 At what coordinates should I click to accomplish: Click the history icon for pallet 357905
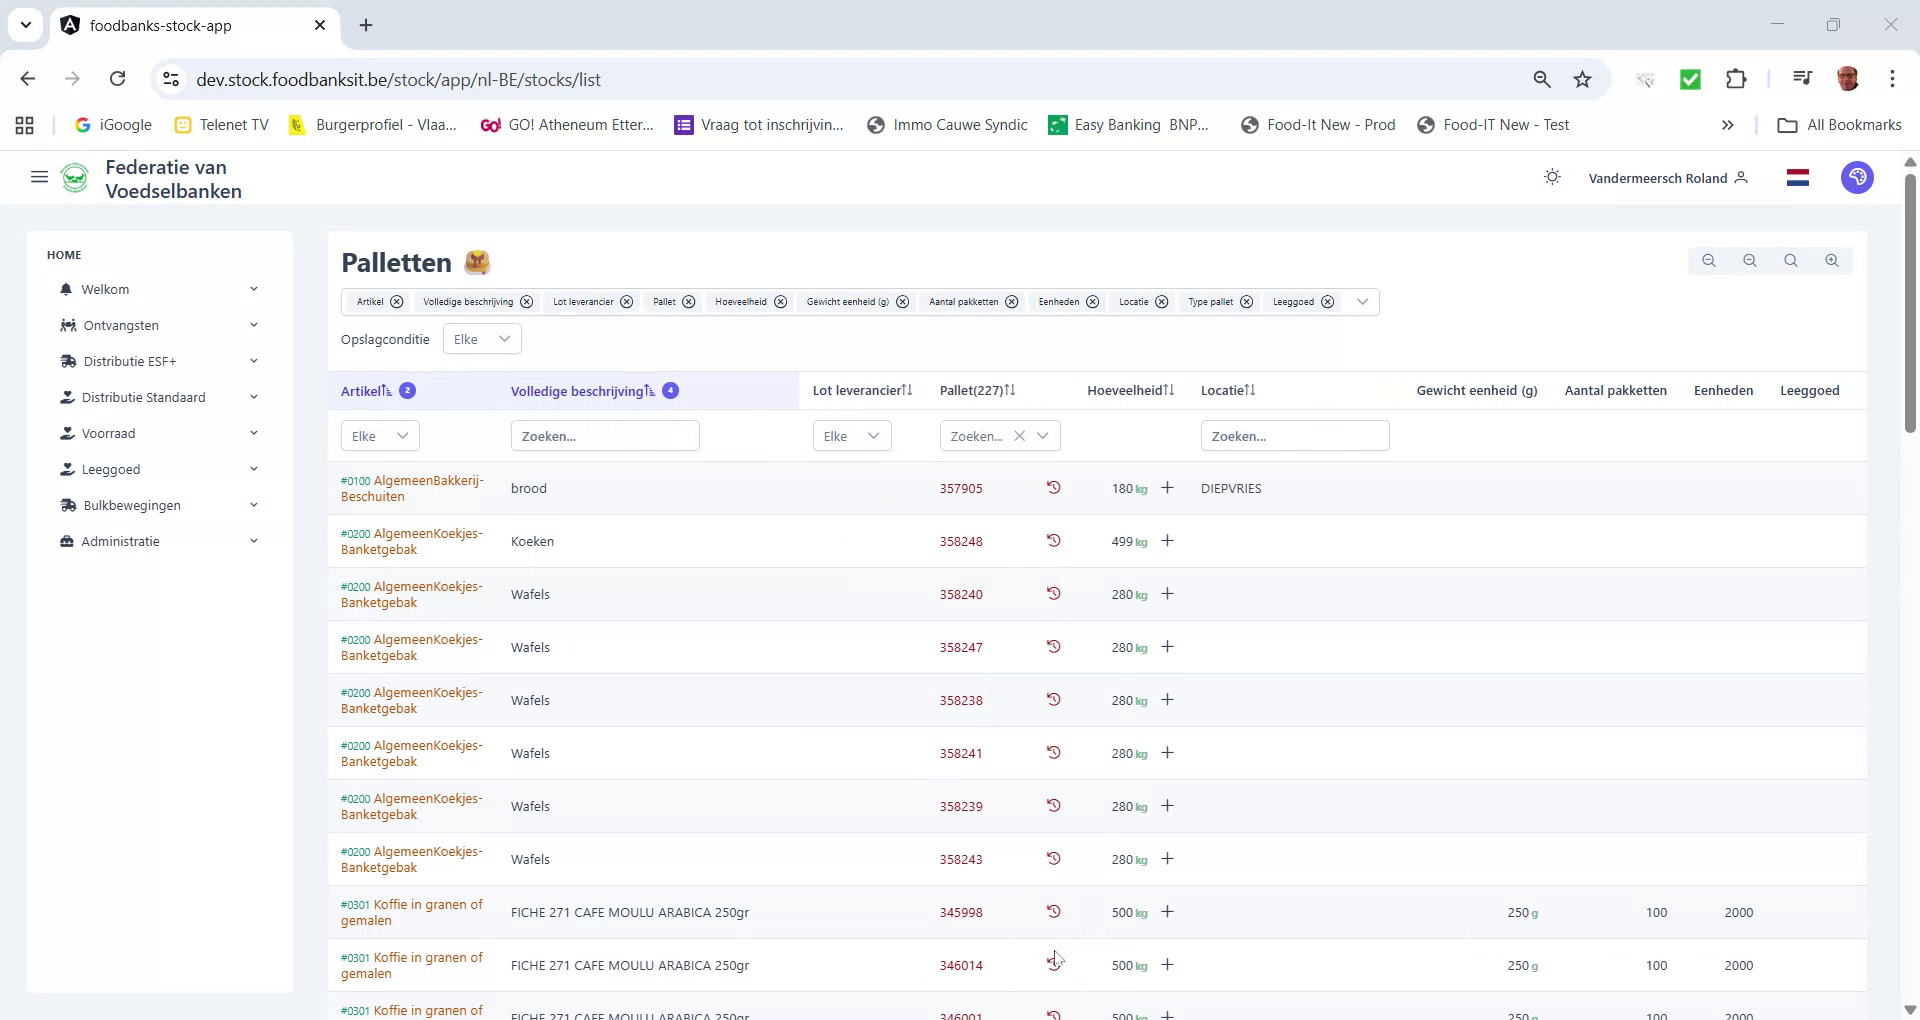(1054, 488)
